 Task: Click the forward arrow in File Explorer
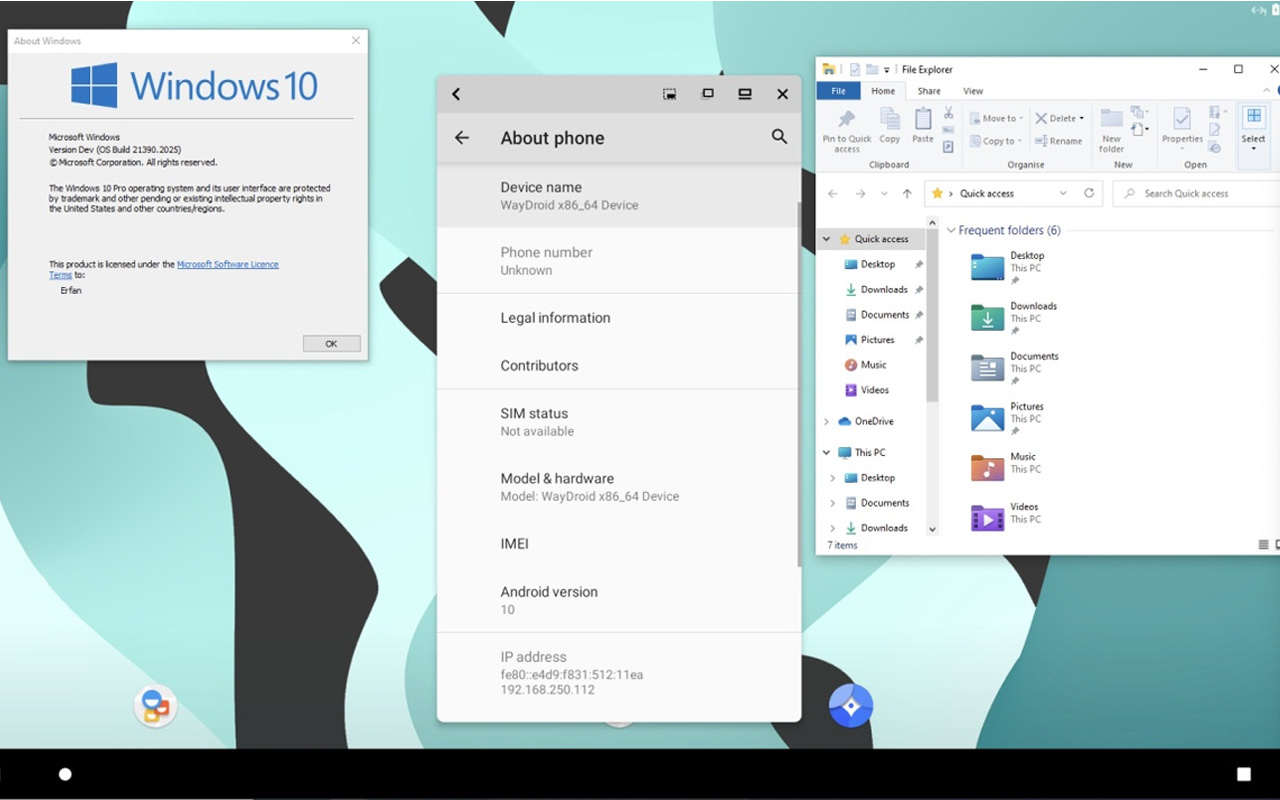pos(860,193)
